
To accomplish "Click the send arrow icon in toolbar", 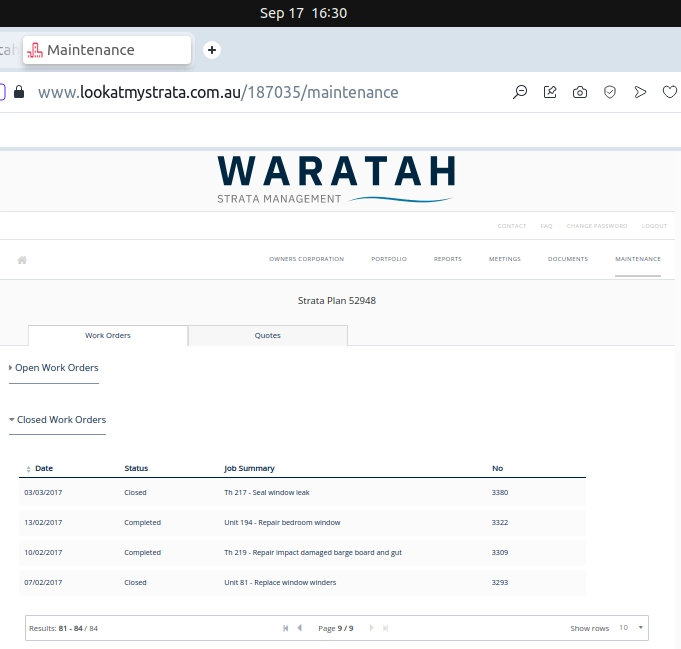I will tap(640, 92).
